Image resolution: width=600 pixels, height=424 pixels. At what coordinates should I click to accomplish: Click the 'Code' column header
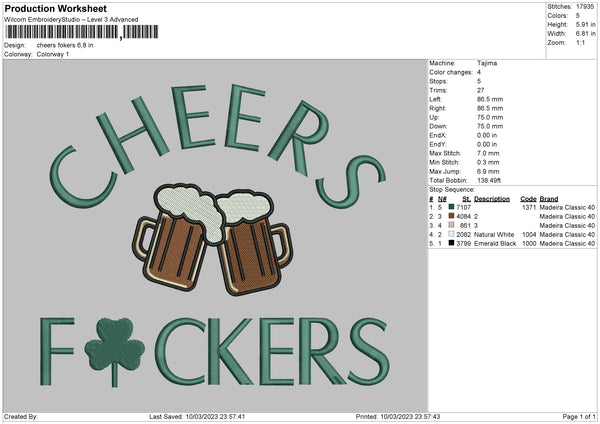tap(528, 199)
